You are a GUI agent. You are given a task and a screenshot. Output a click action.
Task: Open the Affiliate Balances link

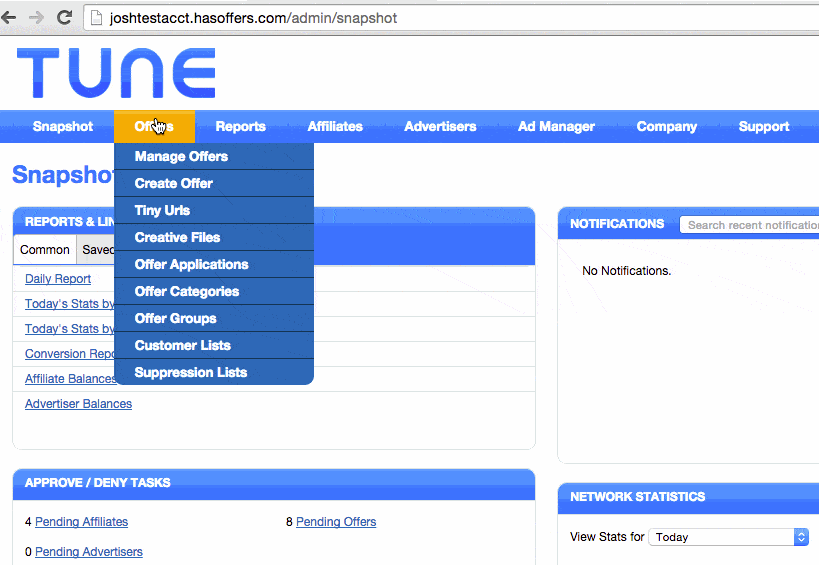point(70,379)
